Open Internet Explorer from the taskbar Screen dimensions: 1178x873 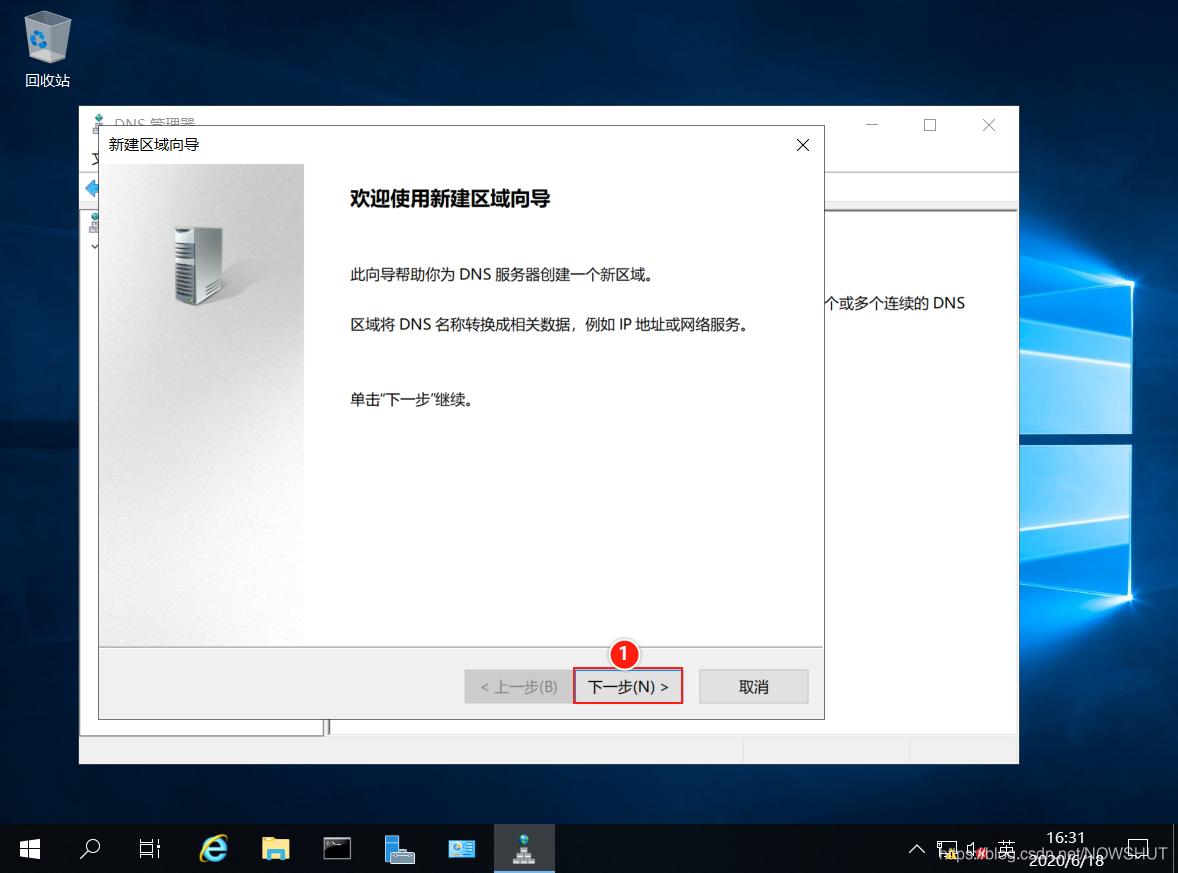214,848
